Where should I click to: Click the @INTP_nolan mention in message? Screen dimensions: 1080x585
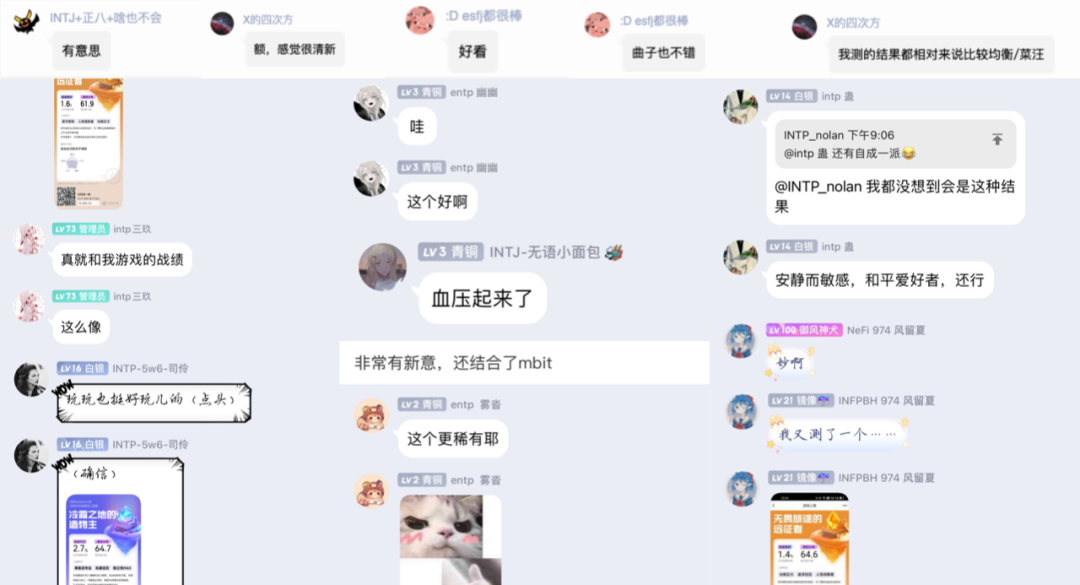[x=818, y=187]
